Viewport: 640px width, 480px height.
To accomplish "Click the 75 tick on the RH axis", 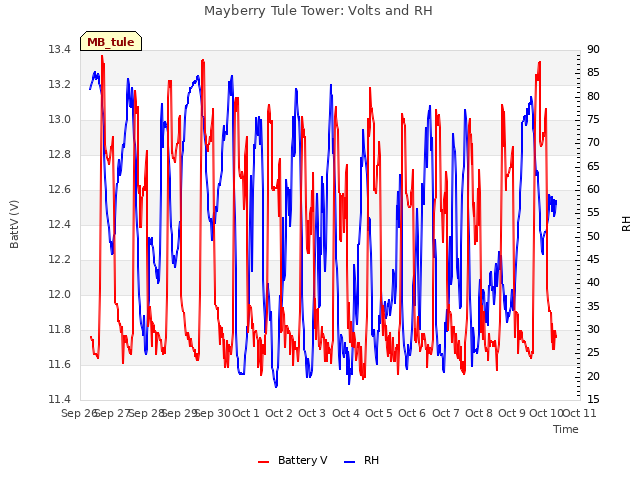I will point(593,120).
